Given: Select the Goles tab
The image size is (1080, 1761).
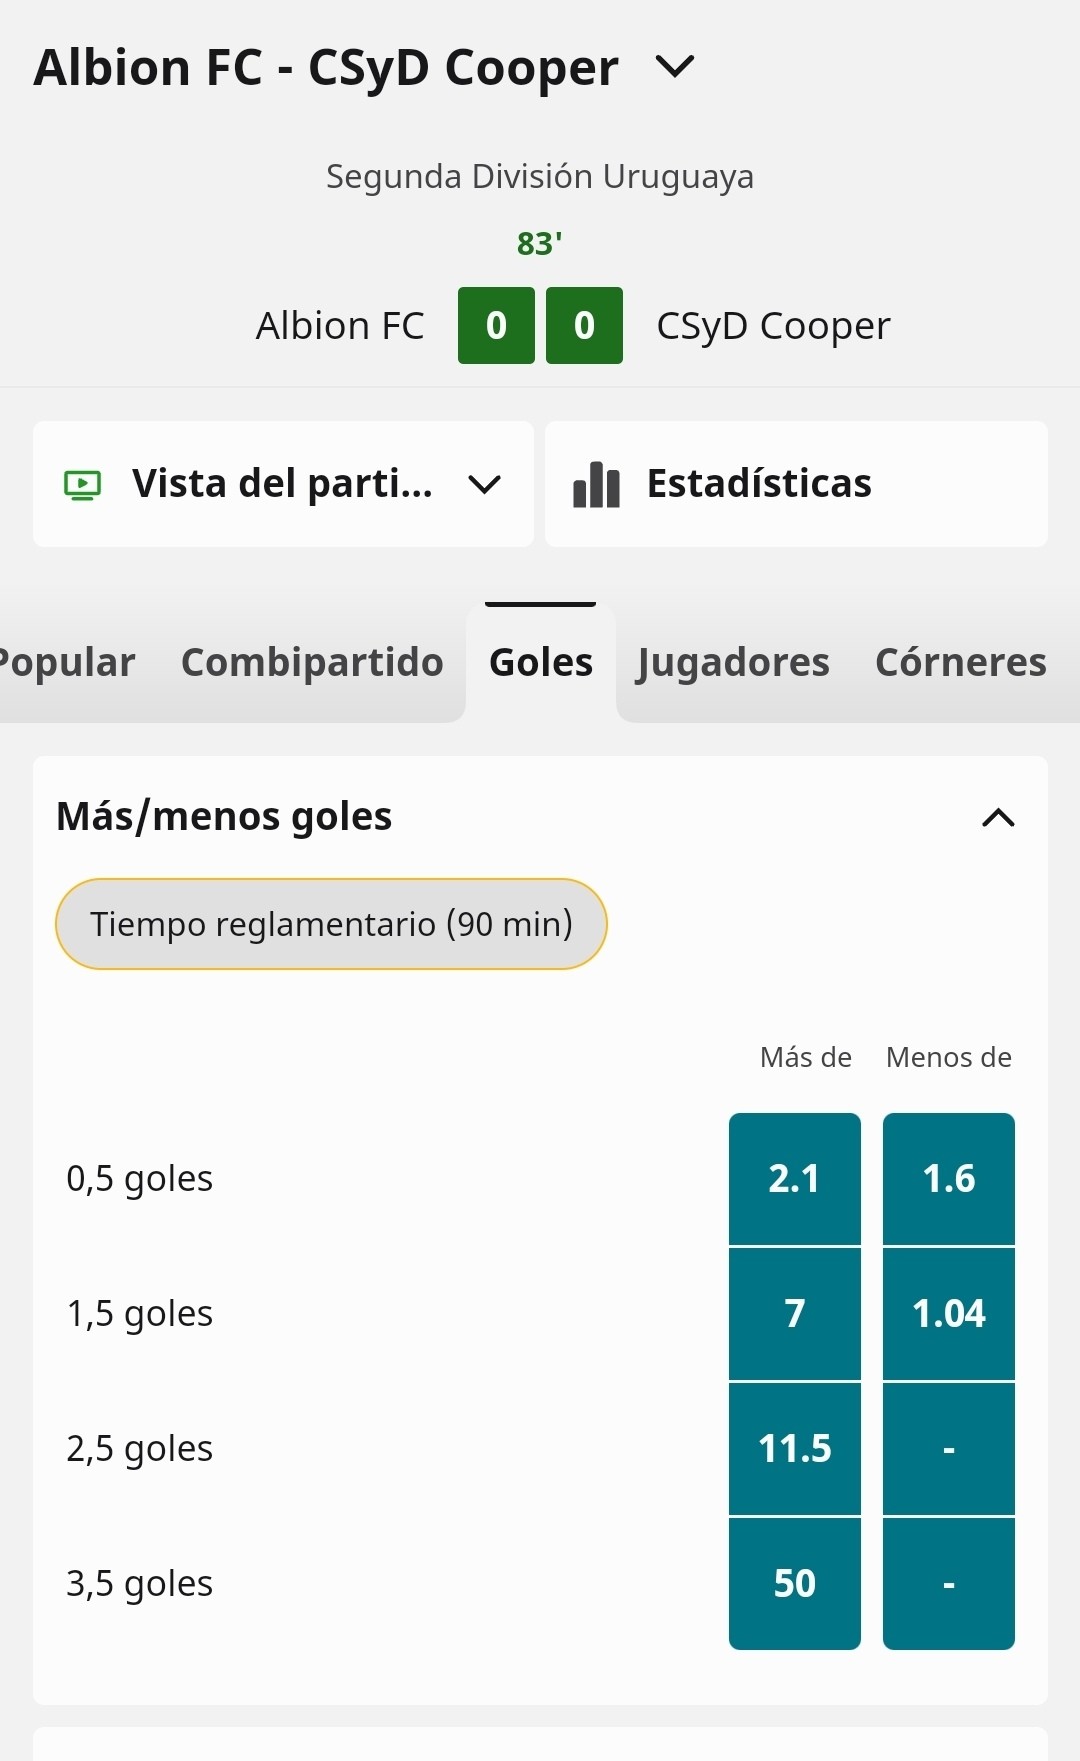Looking at the screenshot, I should pyautogui.click(x=541, y=662).
